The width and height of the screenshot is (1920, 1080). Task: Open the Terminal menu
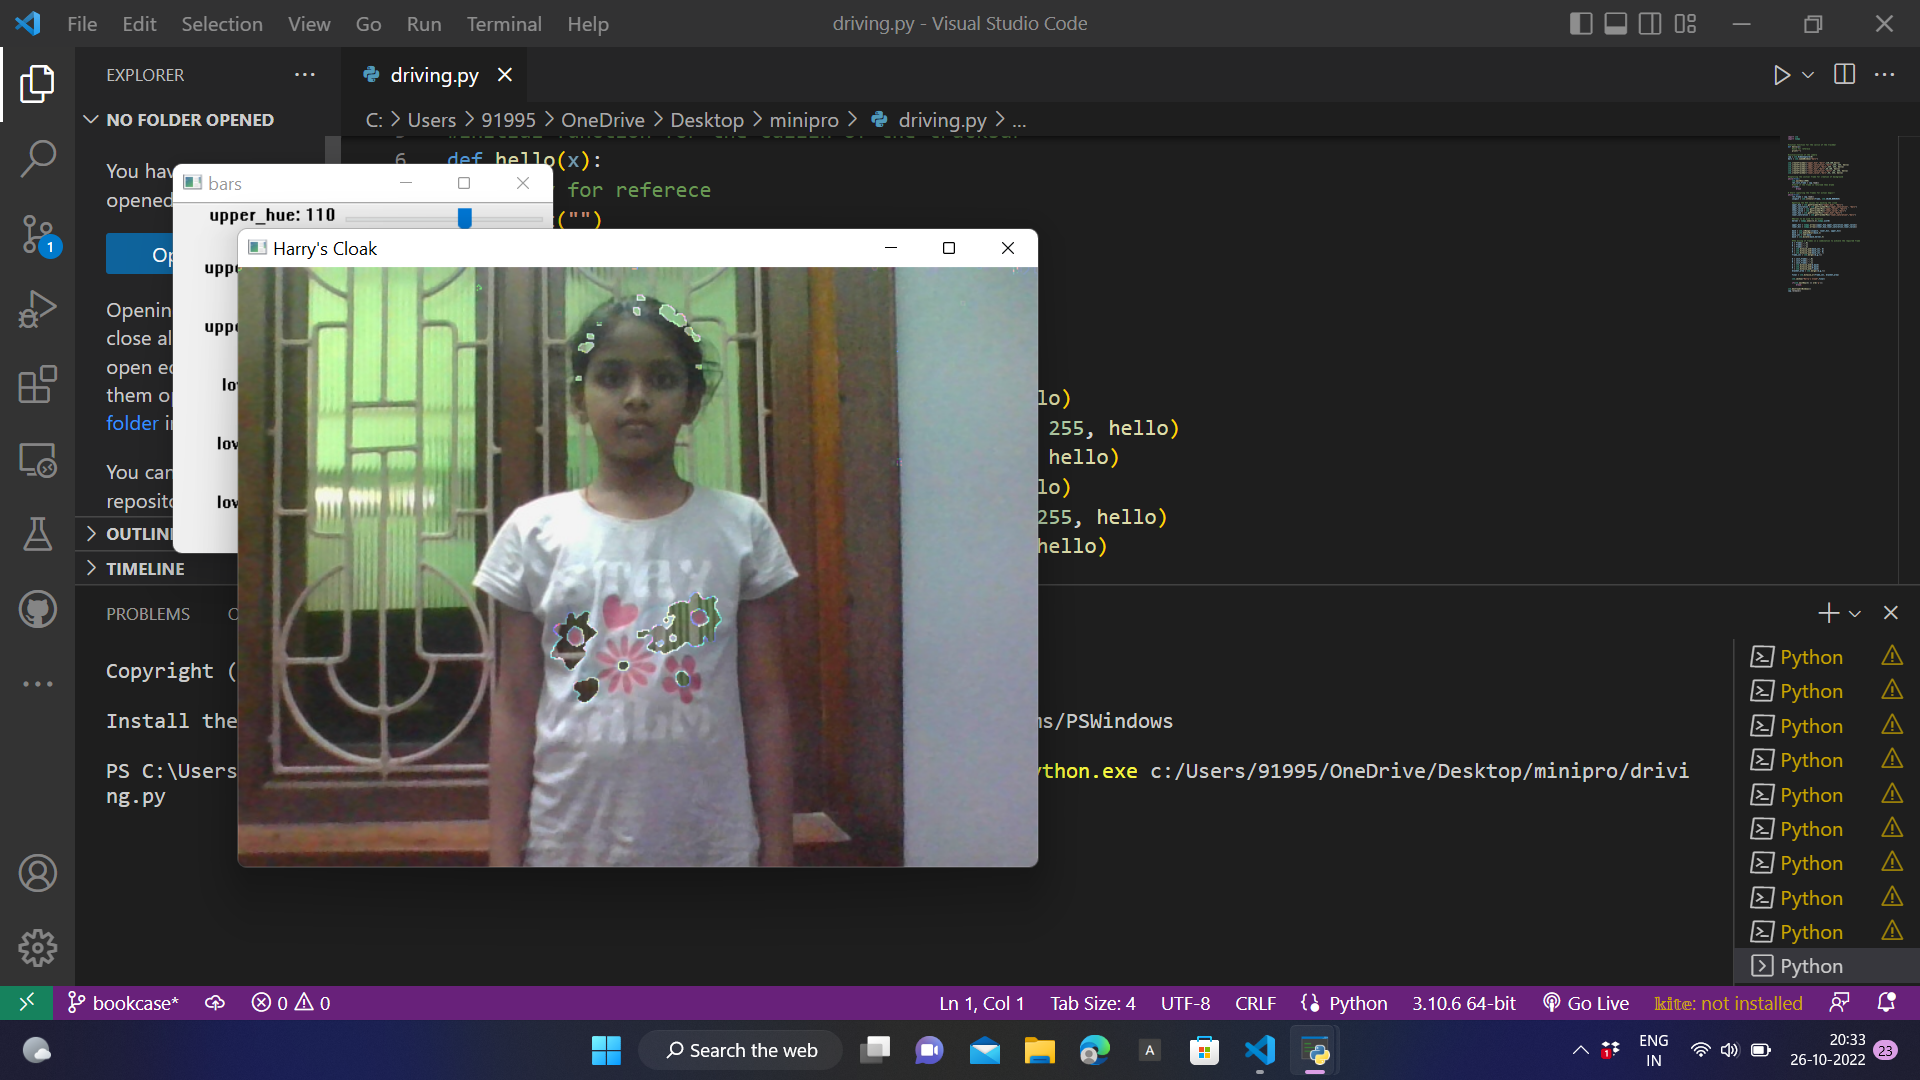coord(503,24)
